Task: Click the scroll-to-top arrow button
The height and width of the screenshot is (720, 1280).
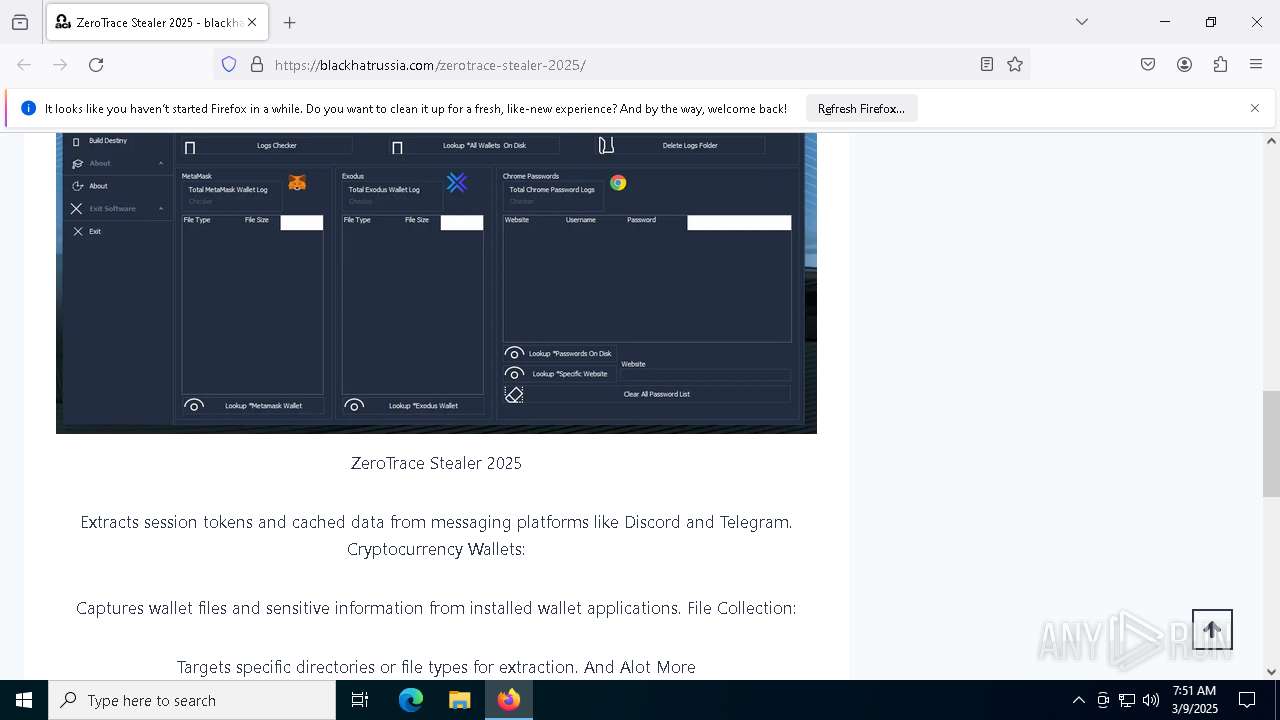Action: pos(1212,630)
